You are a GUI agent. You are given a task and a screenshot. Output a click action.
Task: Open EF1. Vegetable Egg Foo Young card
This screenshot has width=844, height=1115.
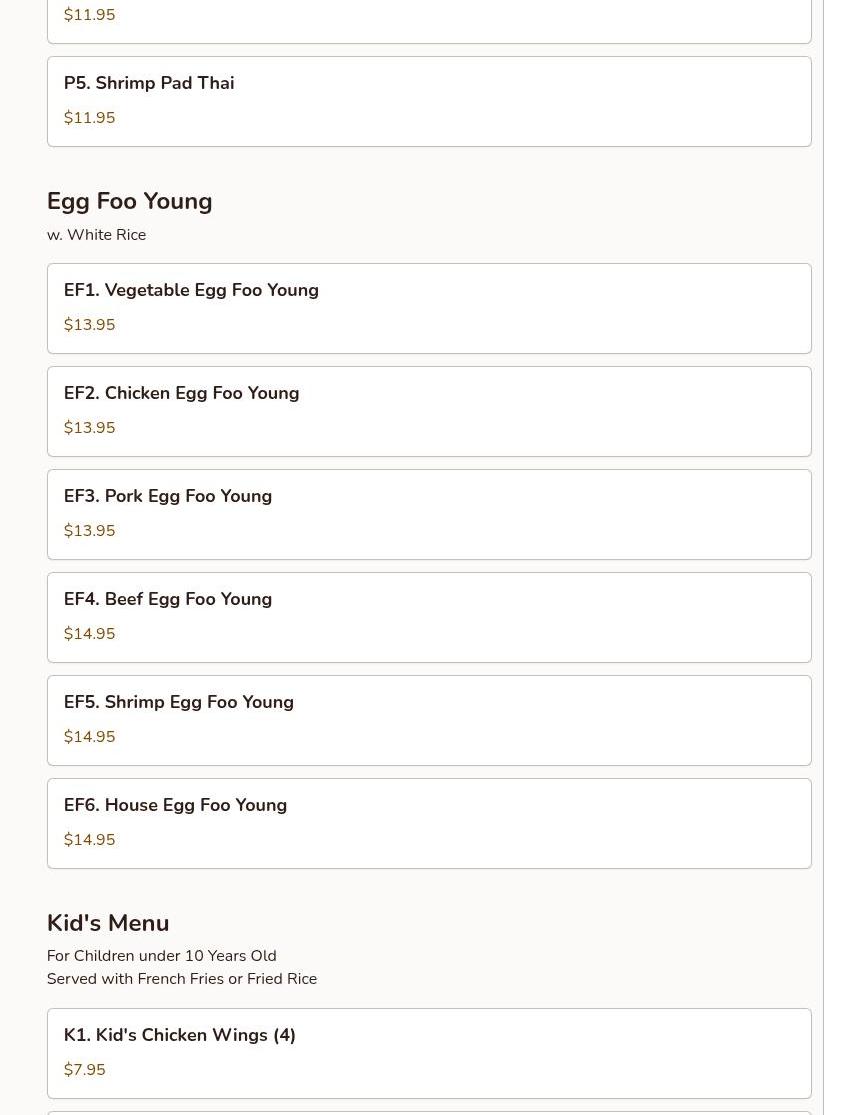tap(429, 309)
